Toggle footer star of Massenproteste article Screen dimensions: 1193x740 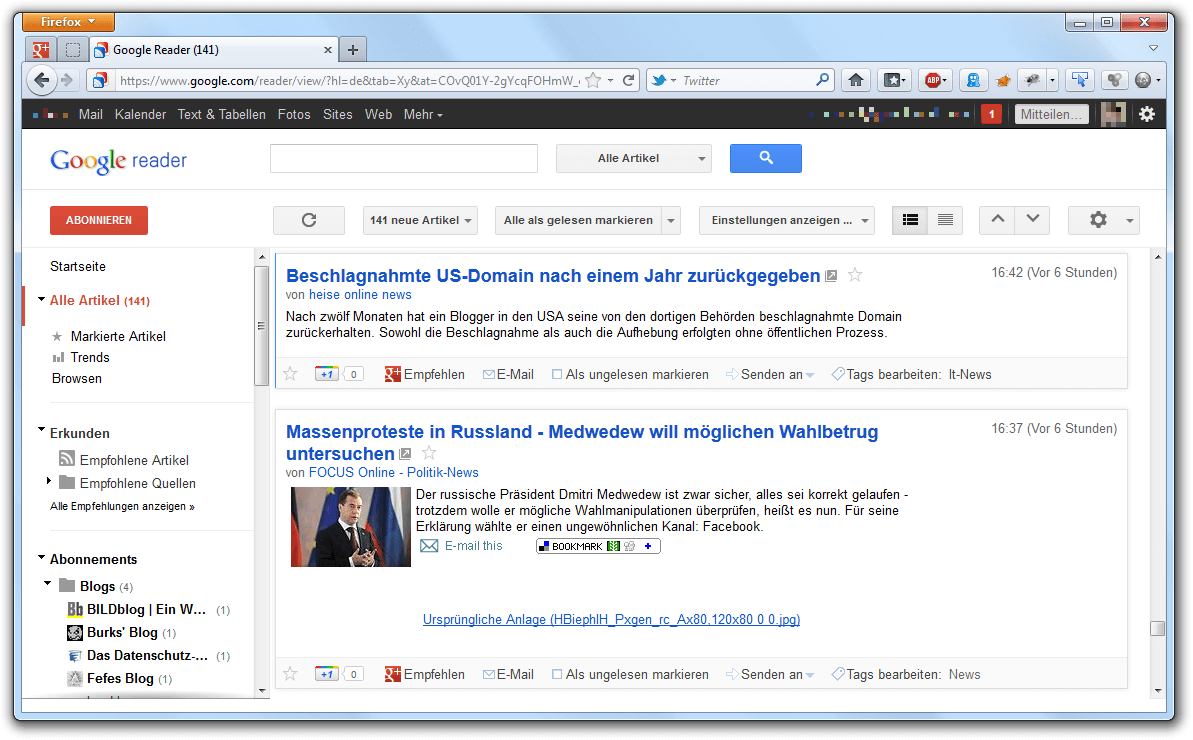coord(291,674)
